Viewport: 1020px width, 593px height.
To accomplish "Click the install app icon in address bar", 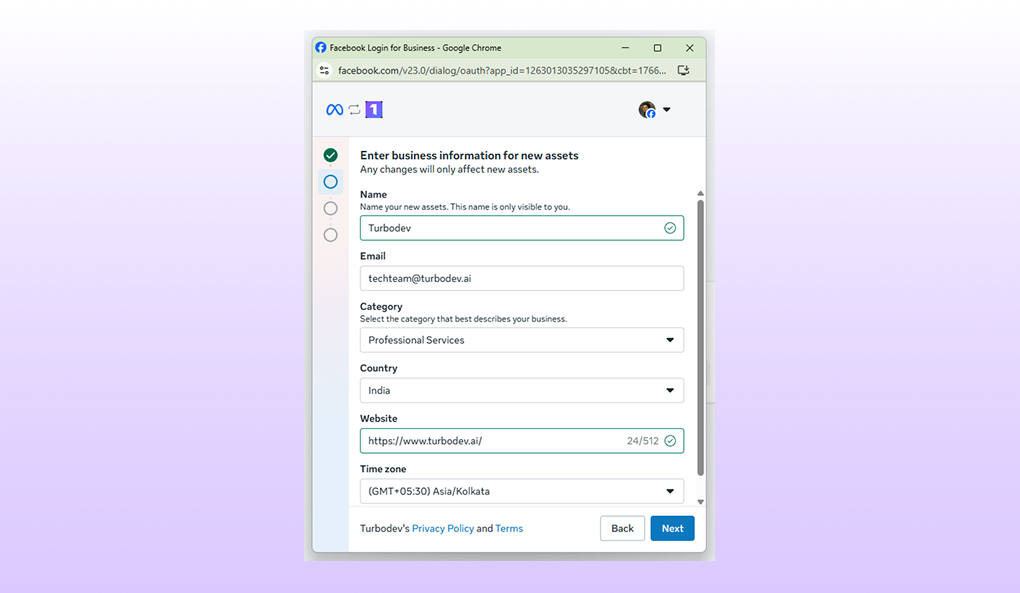I will [x=684, y=70].
